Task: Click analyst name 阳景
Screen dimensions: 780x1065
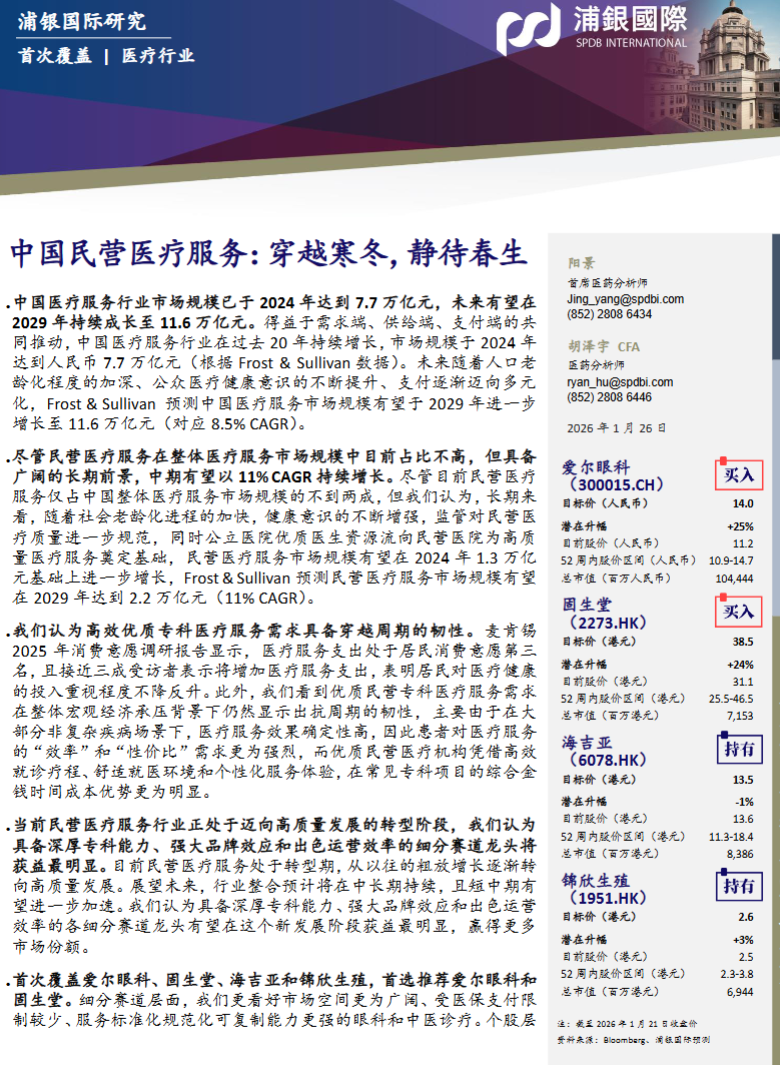Action: [x=581, y=263]
